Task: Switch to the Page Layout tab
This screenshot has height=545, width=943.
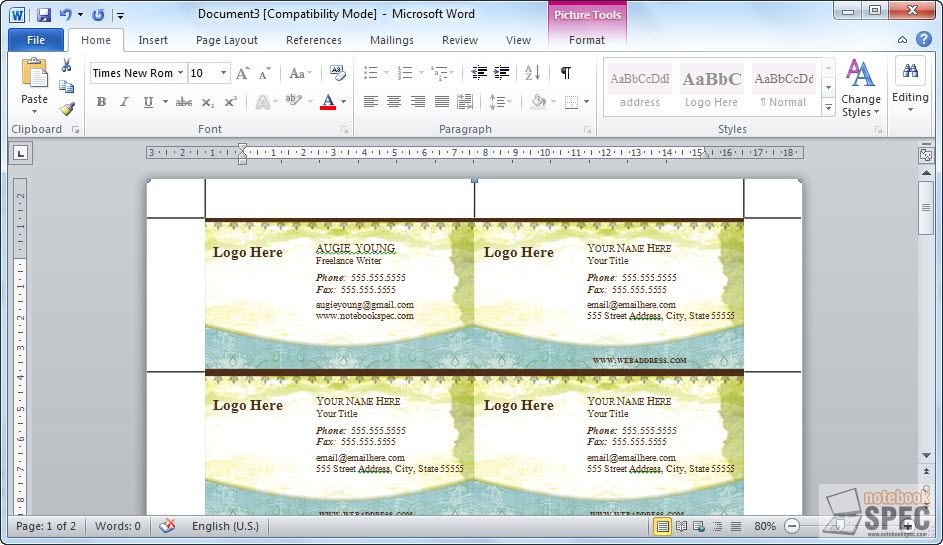Action: coord(227,40)
